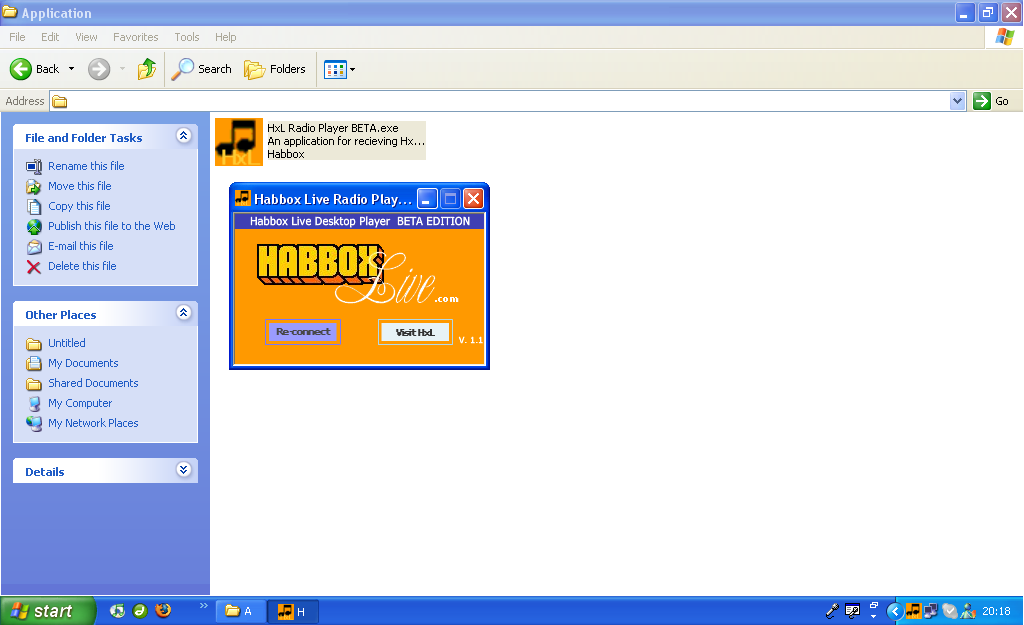Launch Firefox from the Quick Launch bar
The width and height of the screenshot is (1024, 625).
point(163,611)
